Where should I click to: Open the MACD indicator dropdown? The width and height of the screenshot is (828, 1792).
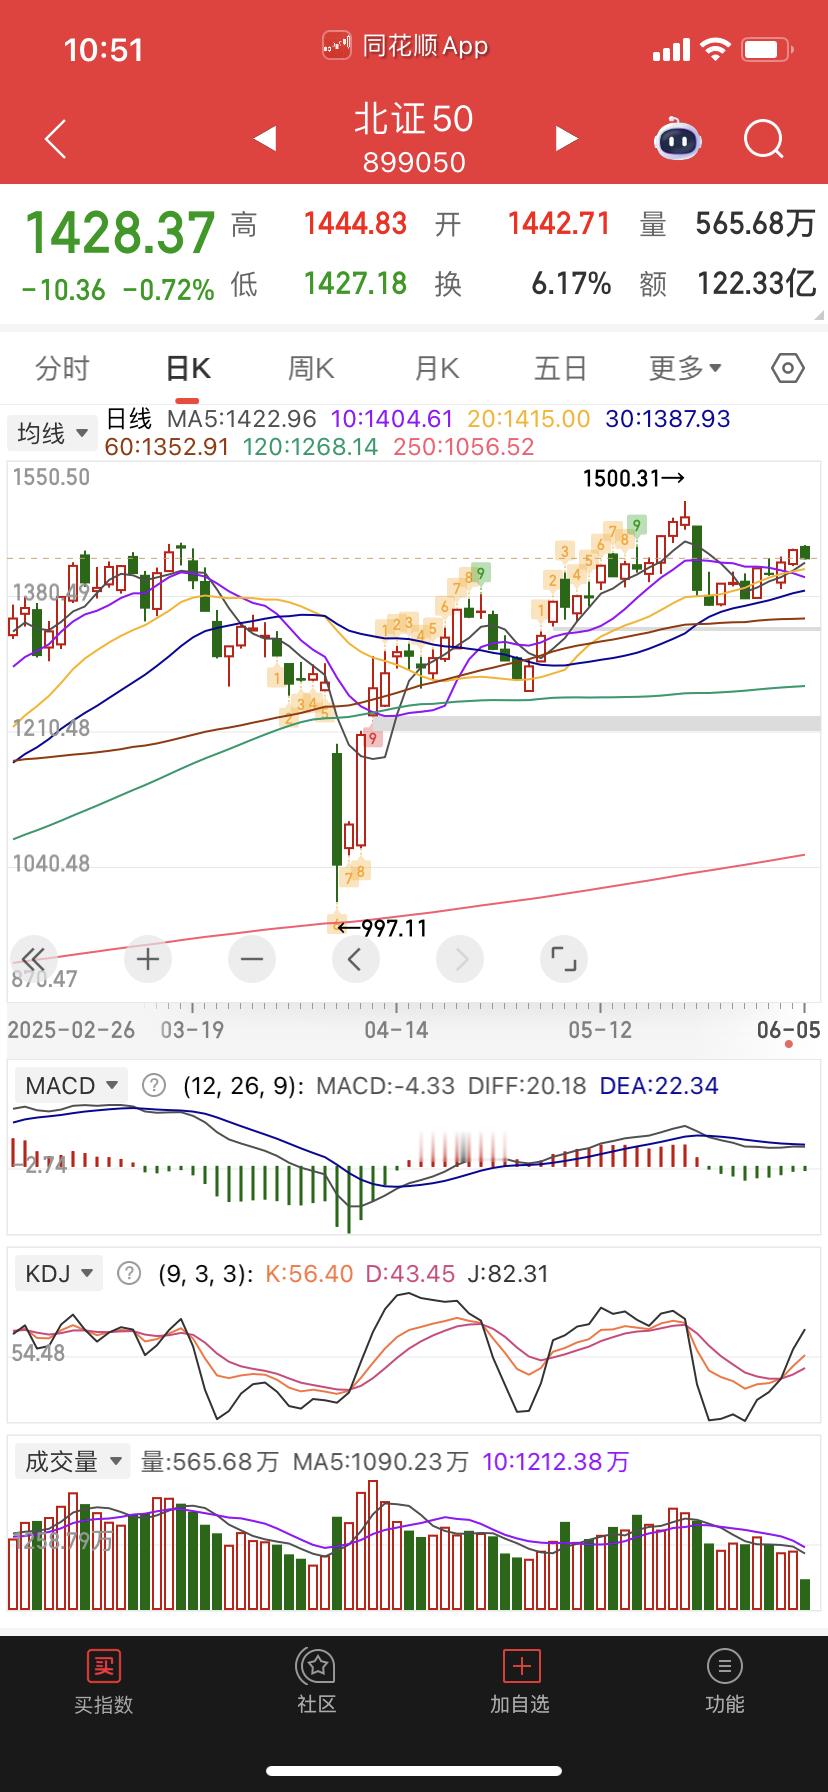tap(72, 1085)
